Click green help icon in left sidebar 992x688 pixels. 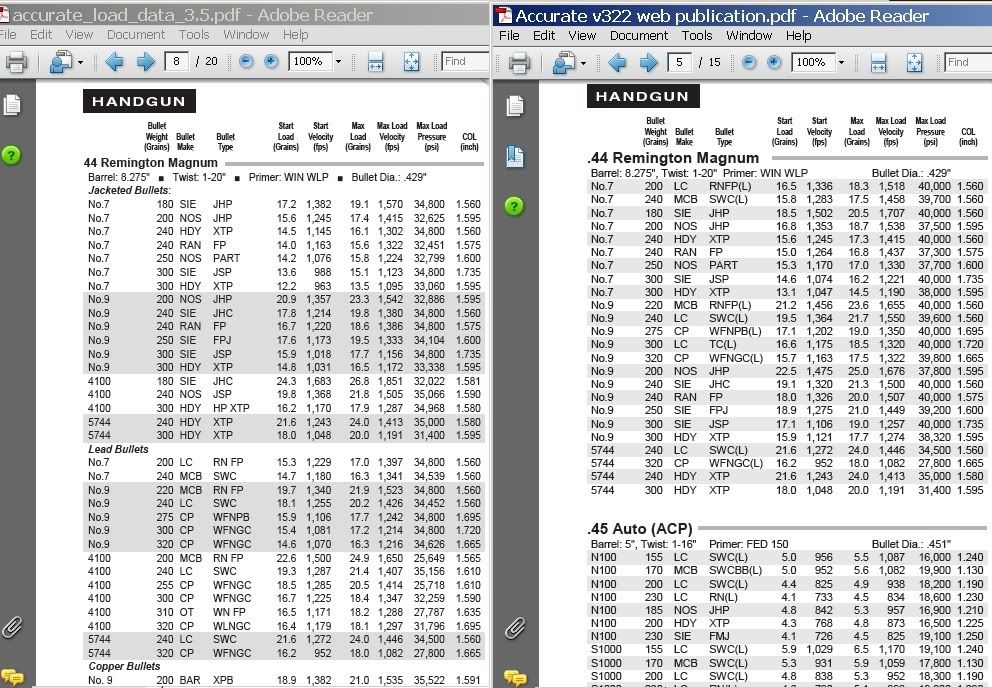11,155
